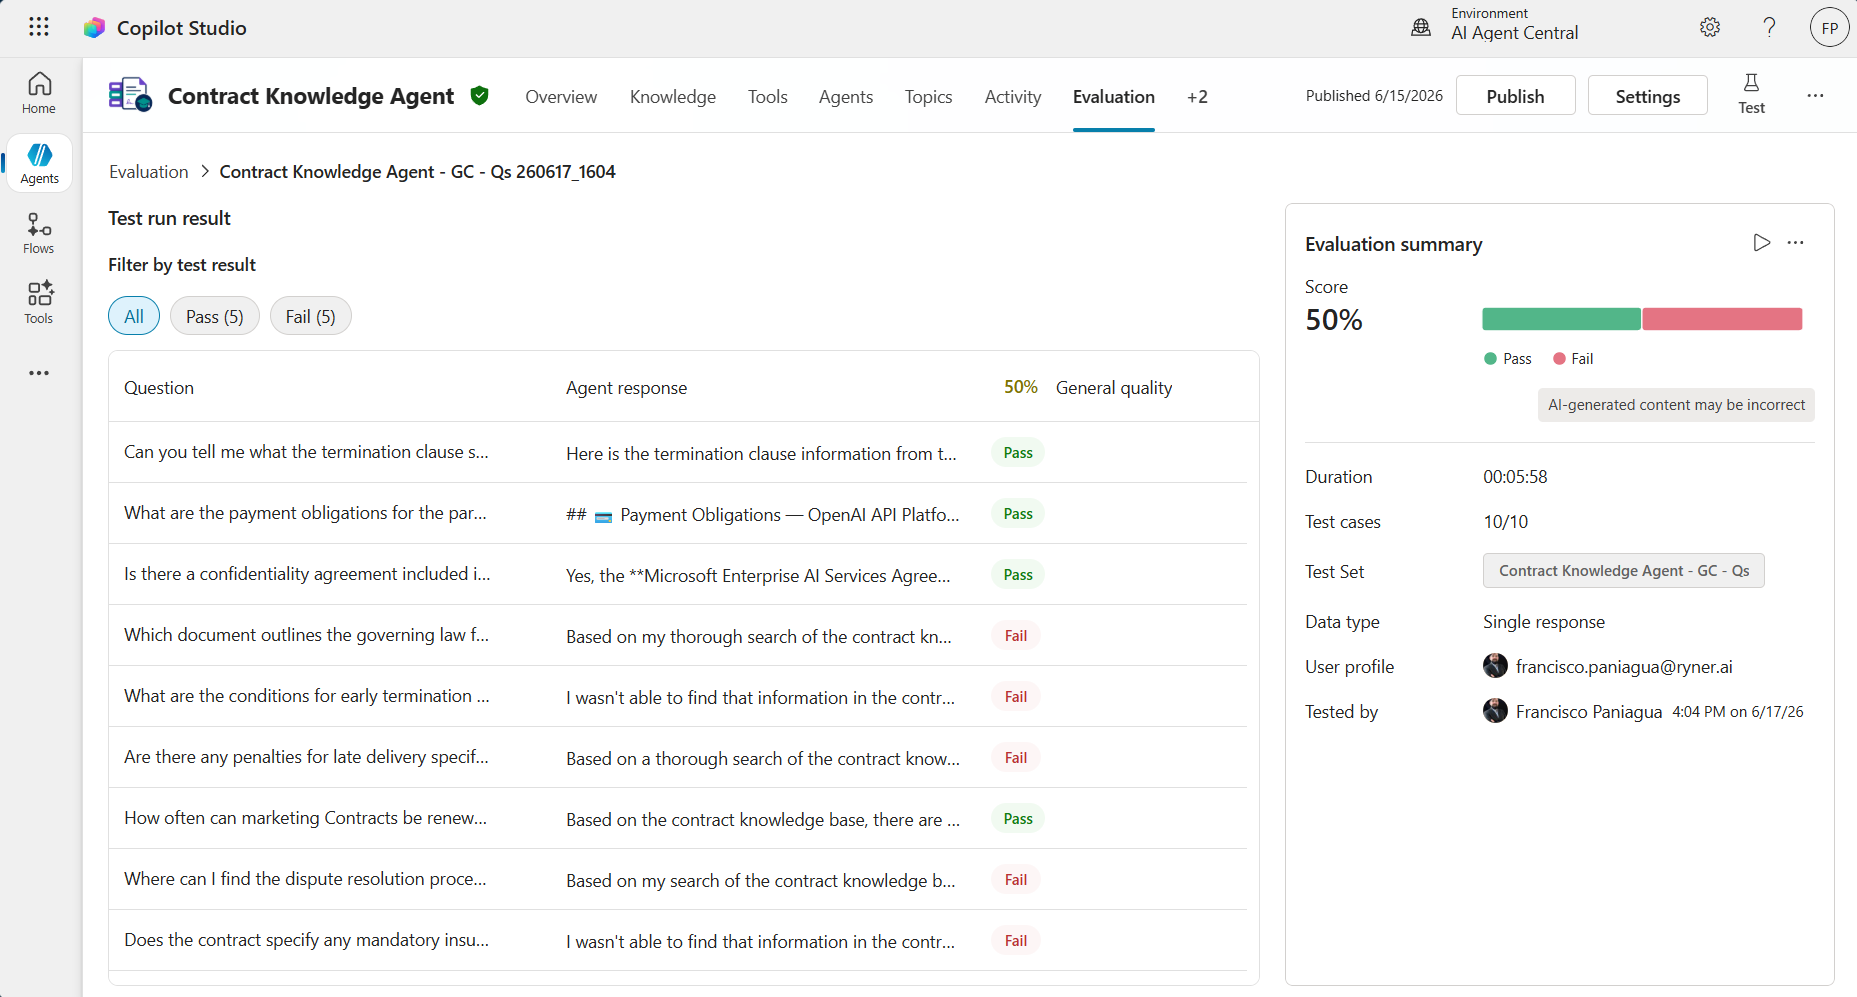1857x997 pixels.
Task: Click Pass badge for termination clause row
Action: (1018, 453)
